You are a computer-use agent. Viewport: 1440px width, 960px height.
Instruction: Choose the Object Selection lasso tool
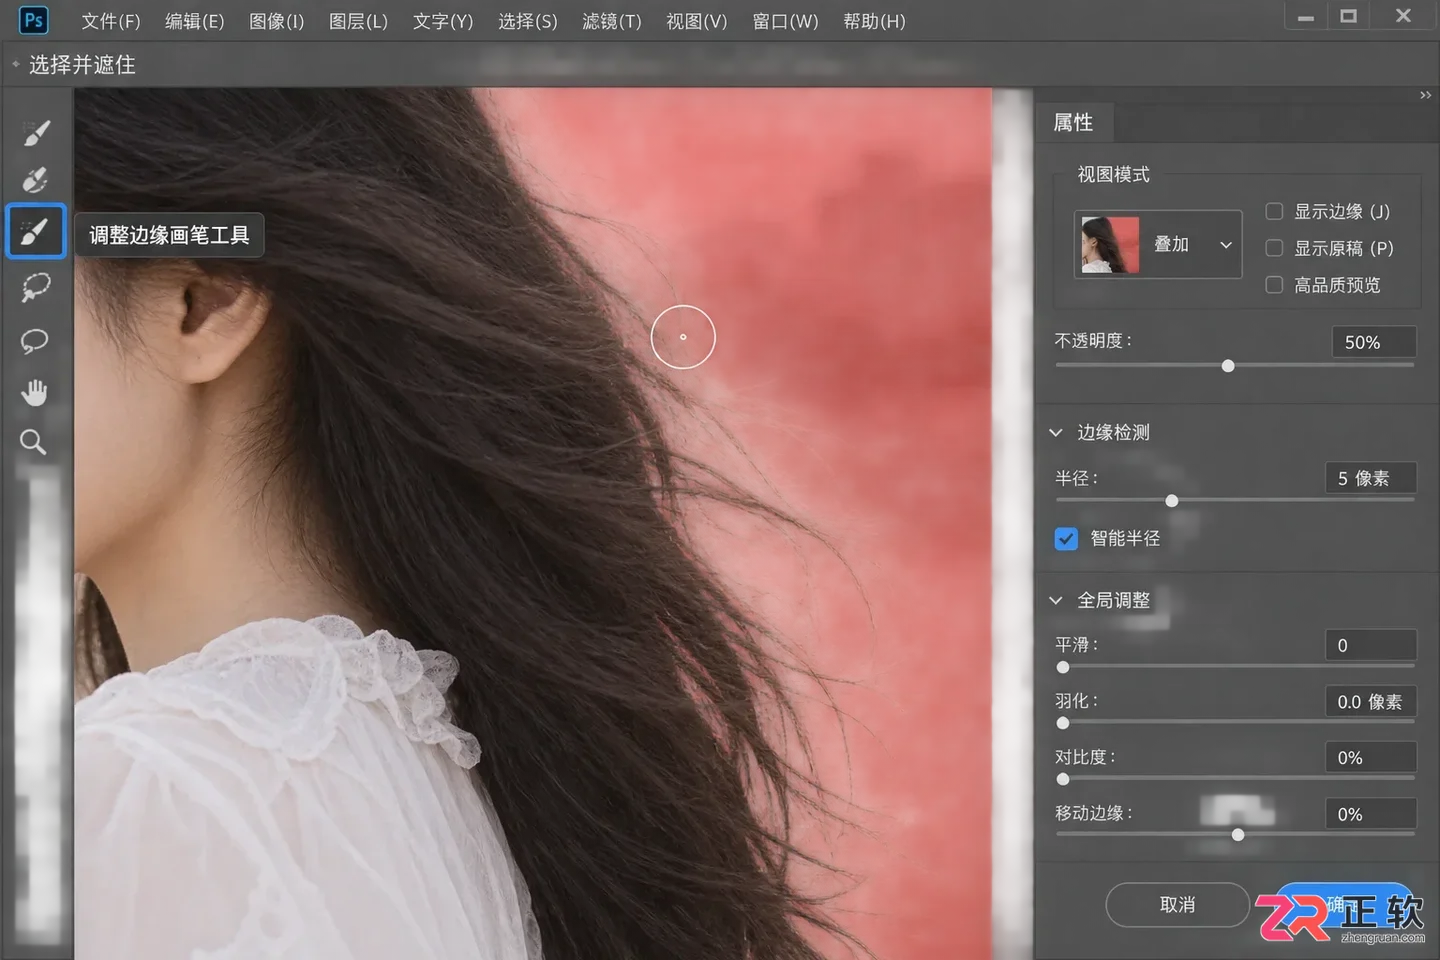click(35, 287)
